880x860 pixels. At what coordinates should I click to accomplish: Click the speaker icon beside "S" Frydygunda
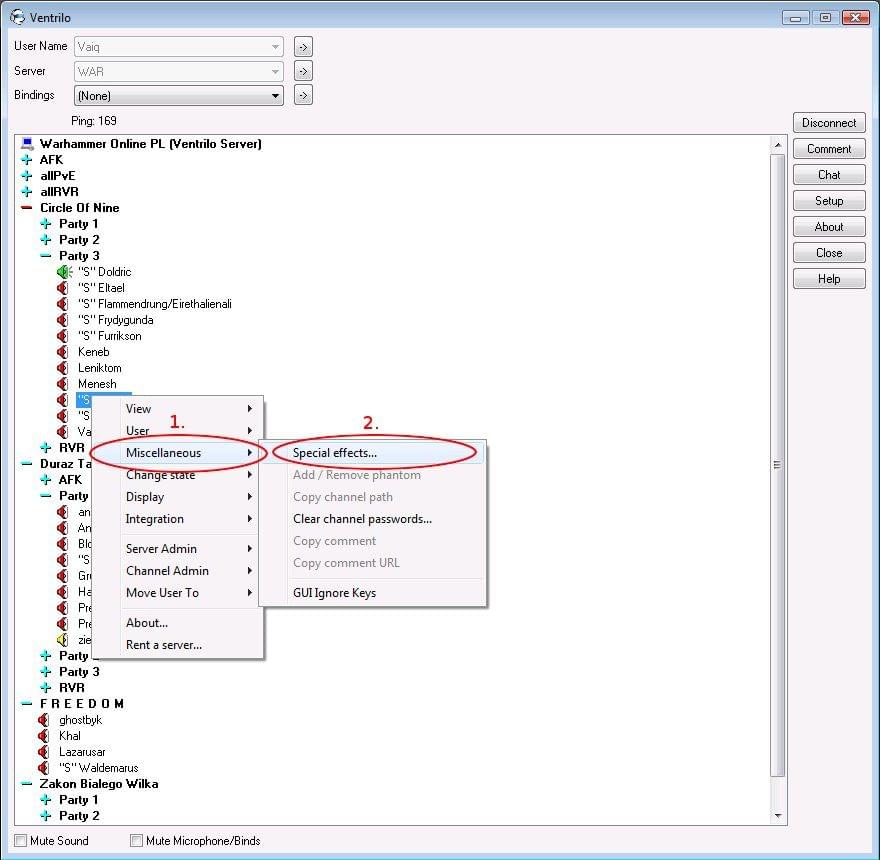tap(62, 320)
